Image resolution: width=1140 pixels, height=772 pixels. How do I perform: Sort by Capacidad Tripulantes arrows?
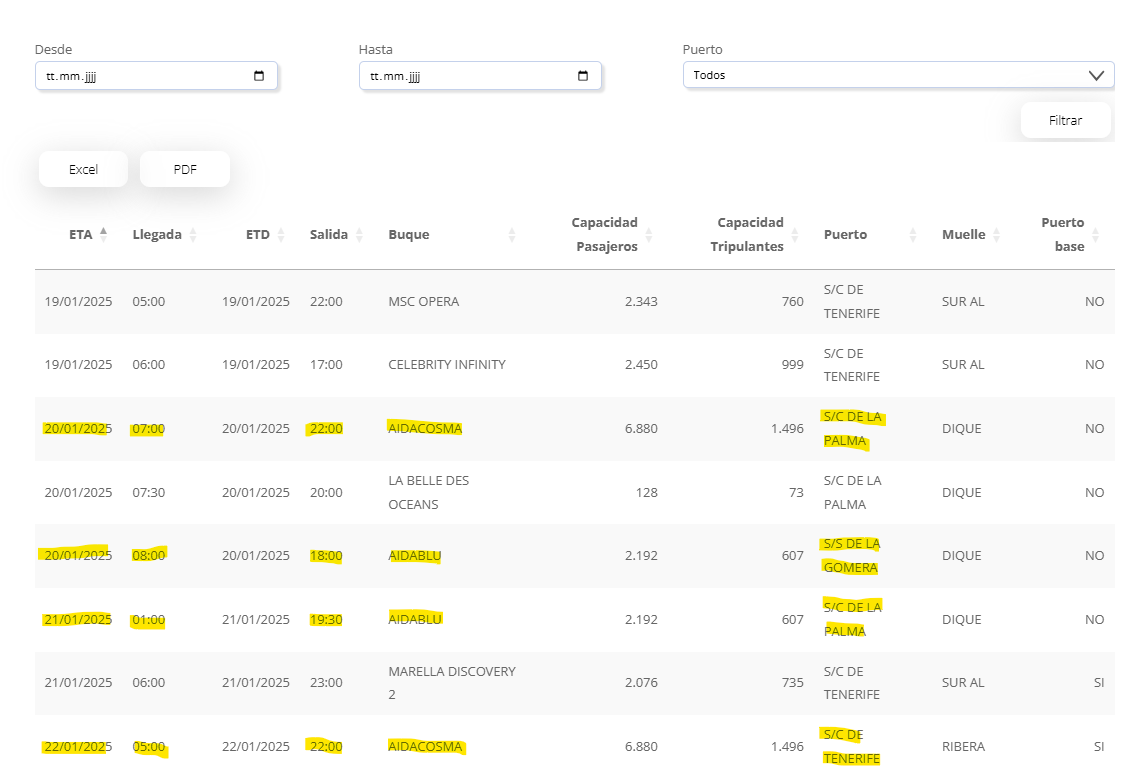tap(795, 234)
